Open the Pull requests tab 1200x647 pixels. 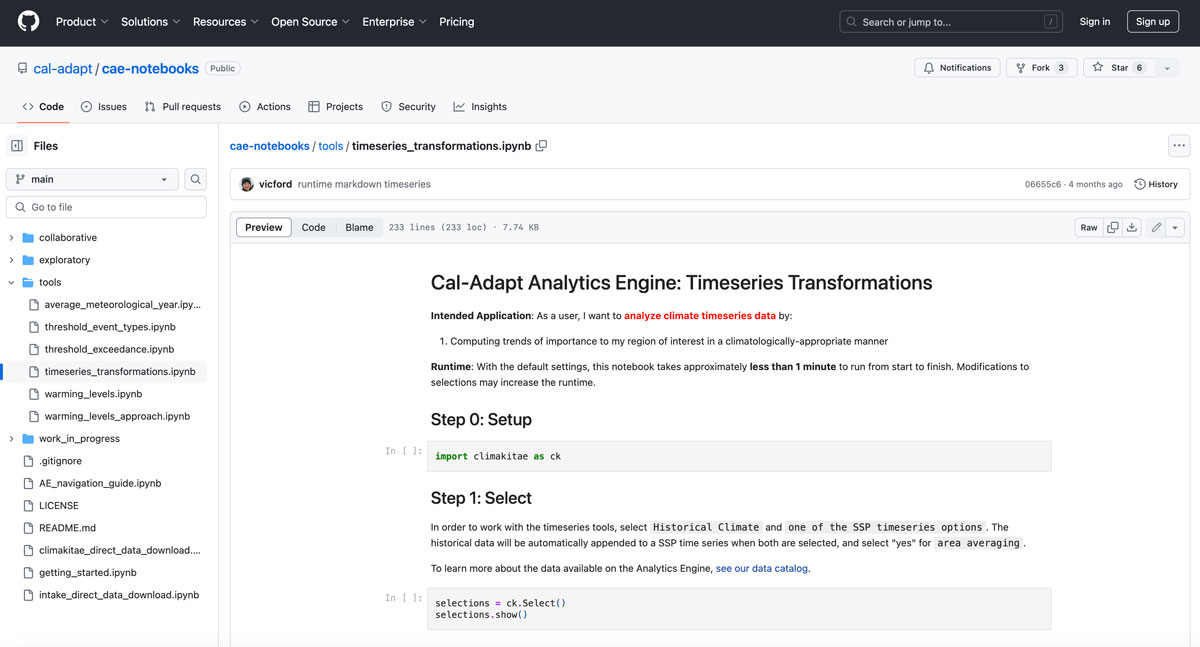182,106
